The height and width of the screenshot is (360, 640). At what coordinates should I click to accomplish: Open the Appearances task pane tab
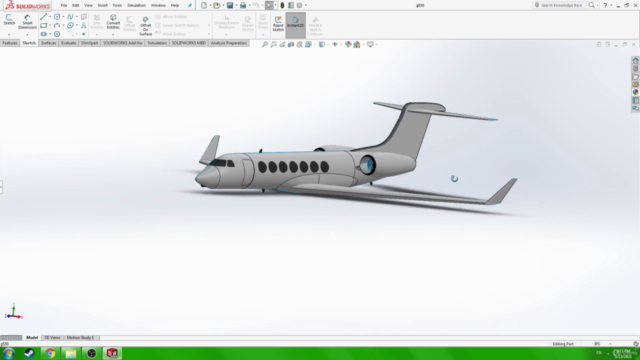636,92
